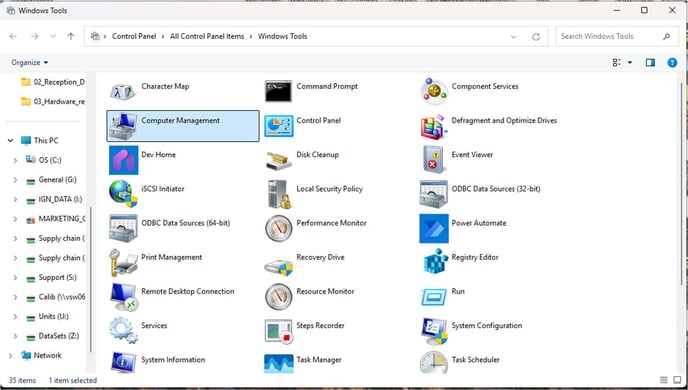Expand the OS (C:) drive node

pyautogui.click(x=15, y=160)
